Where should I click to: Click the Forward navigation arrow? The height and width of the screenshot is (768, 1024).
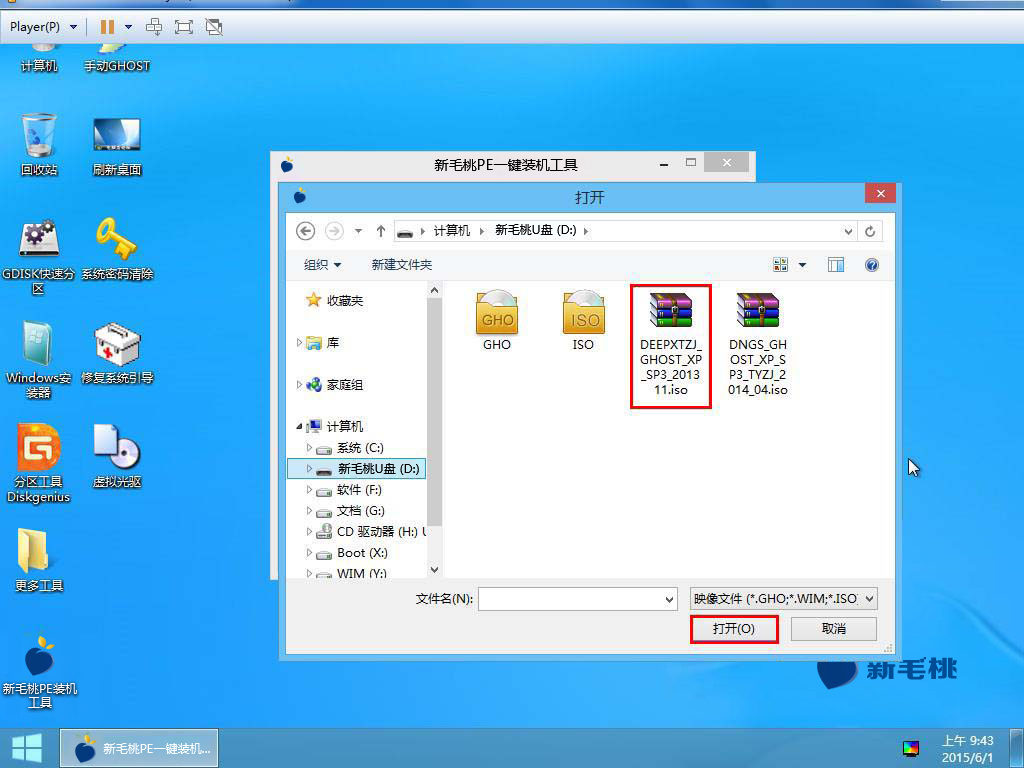pos(334,231)
